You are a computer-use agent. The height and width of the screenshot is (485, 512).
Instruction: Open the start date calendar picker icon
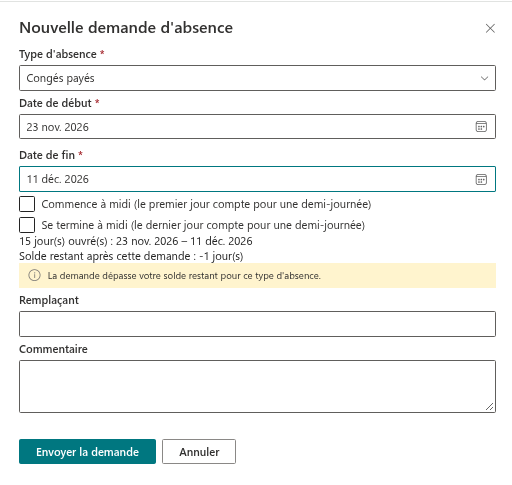click(481, 127)
